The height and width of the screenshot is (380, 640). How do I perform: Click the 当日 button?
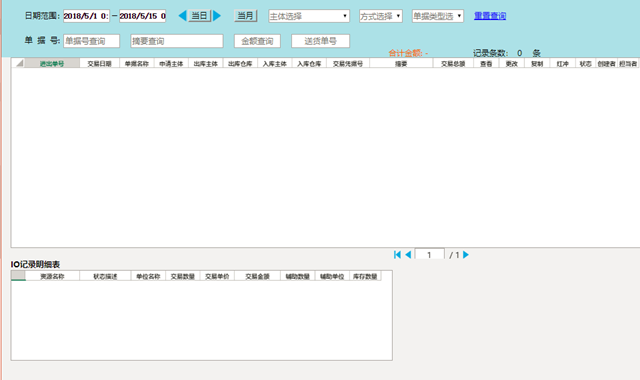pos(199,16)
